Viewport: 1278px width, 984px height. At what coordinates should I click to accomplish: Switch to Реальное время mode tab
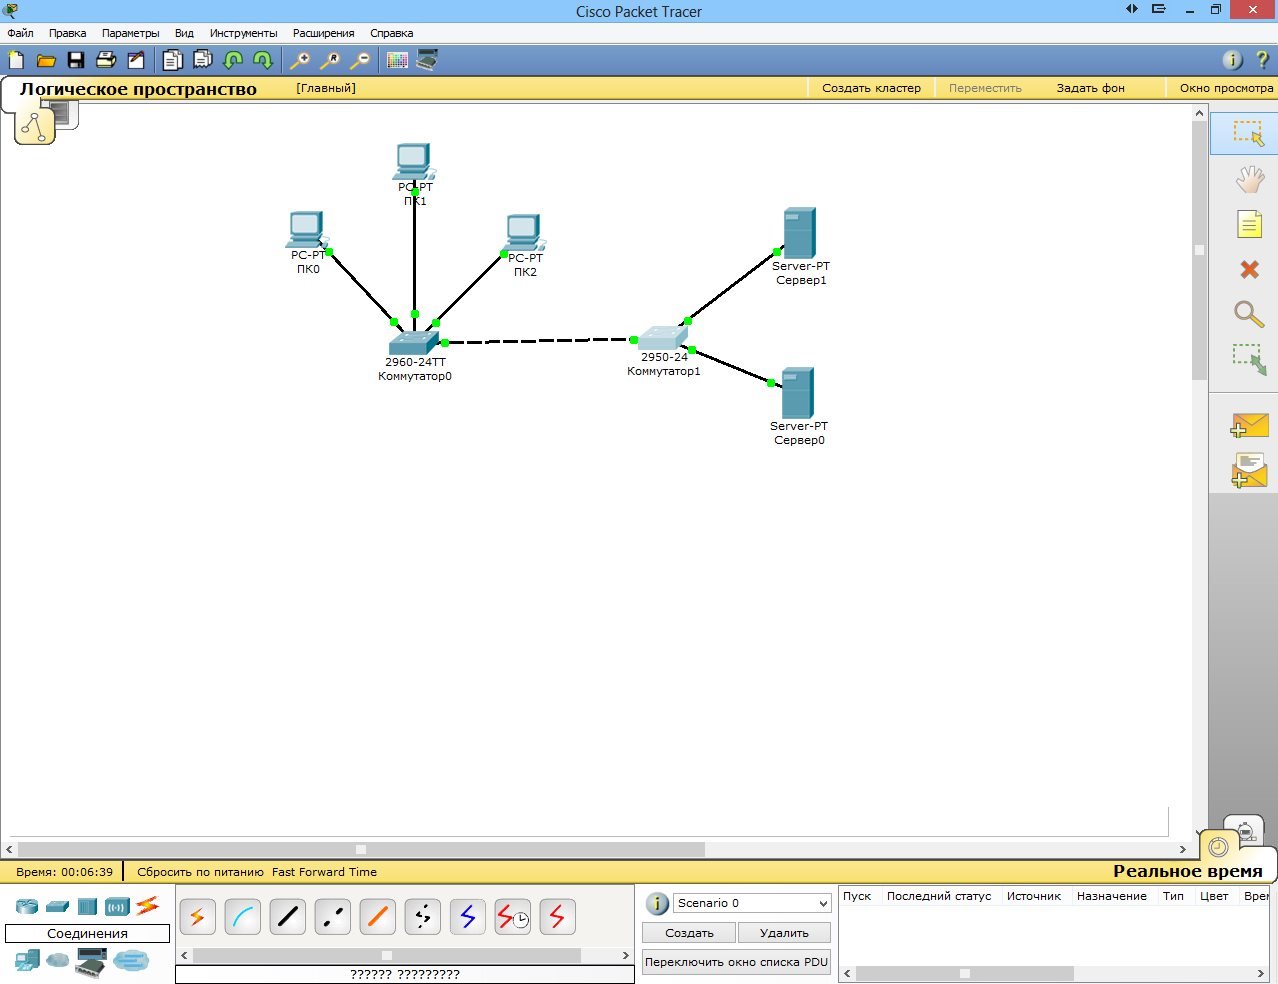[x=1187, y=871]
